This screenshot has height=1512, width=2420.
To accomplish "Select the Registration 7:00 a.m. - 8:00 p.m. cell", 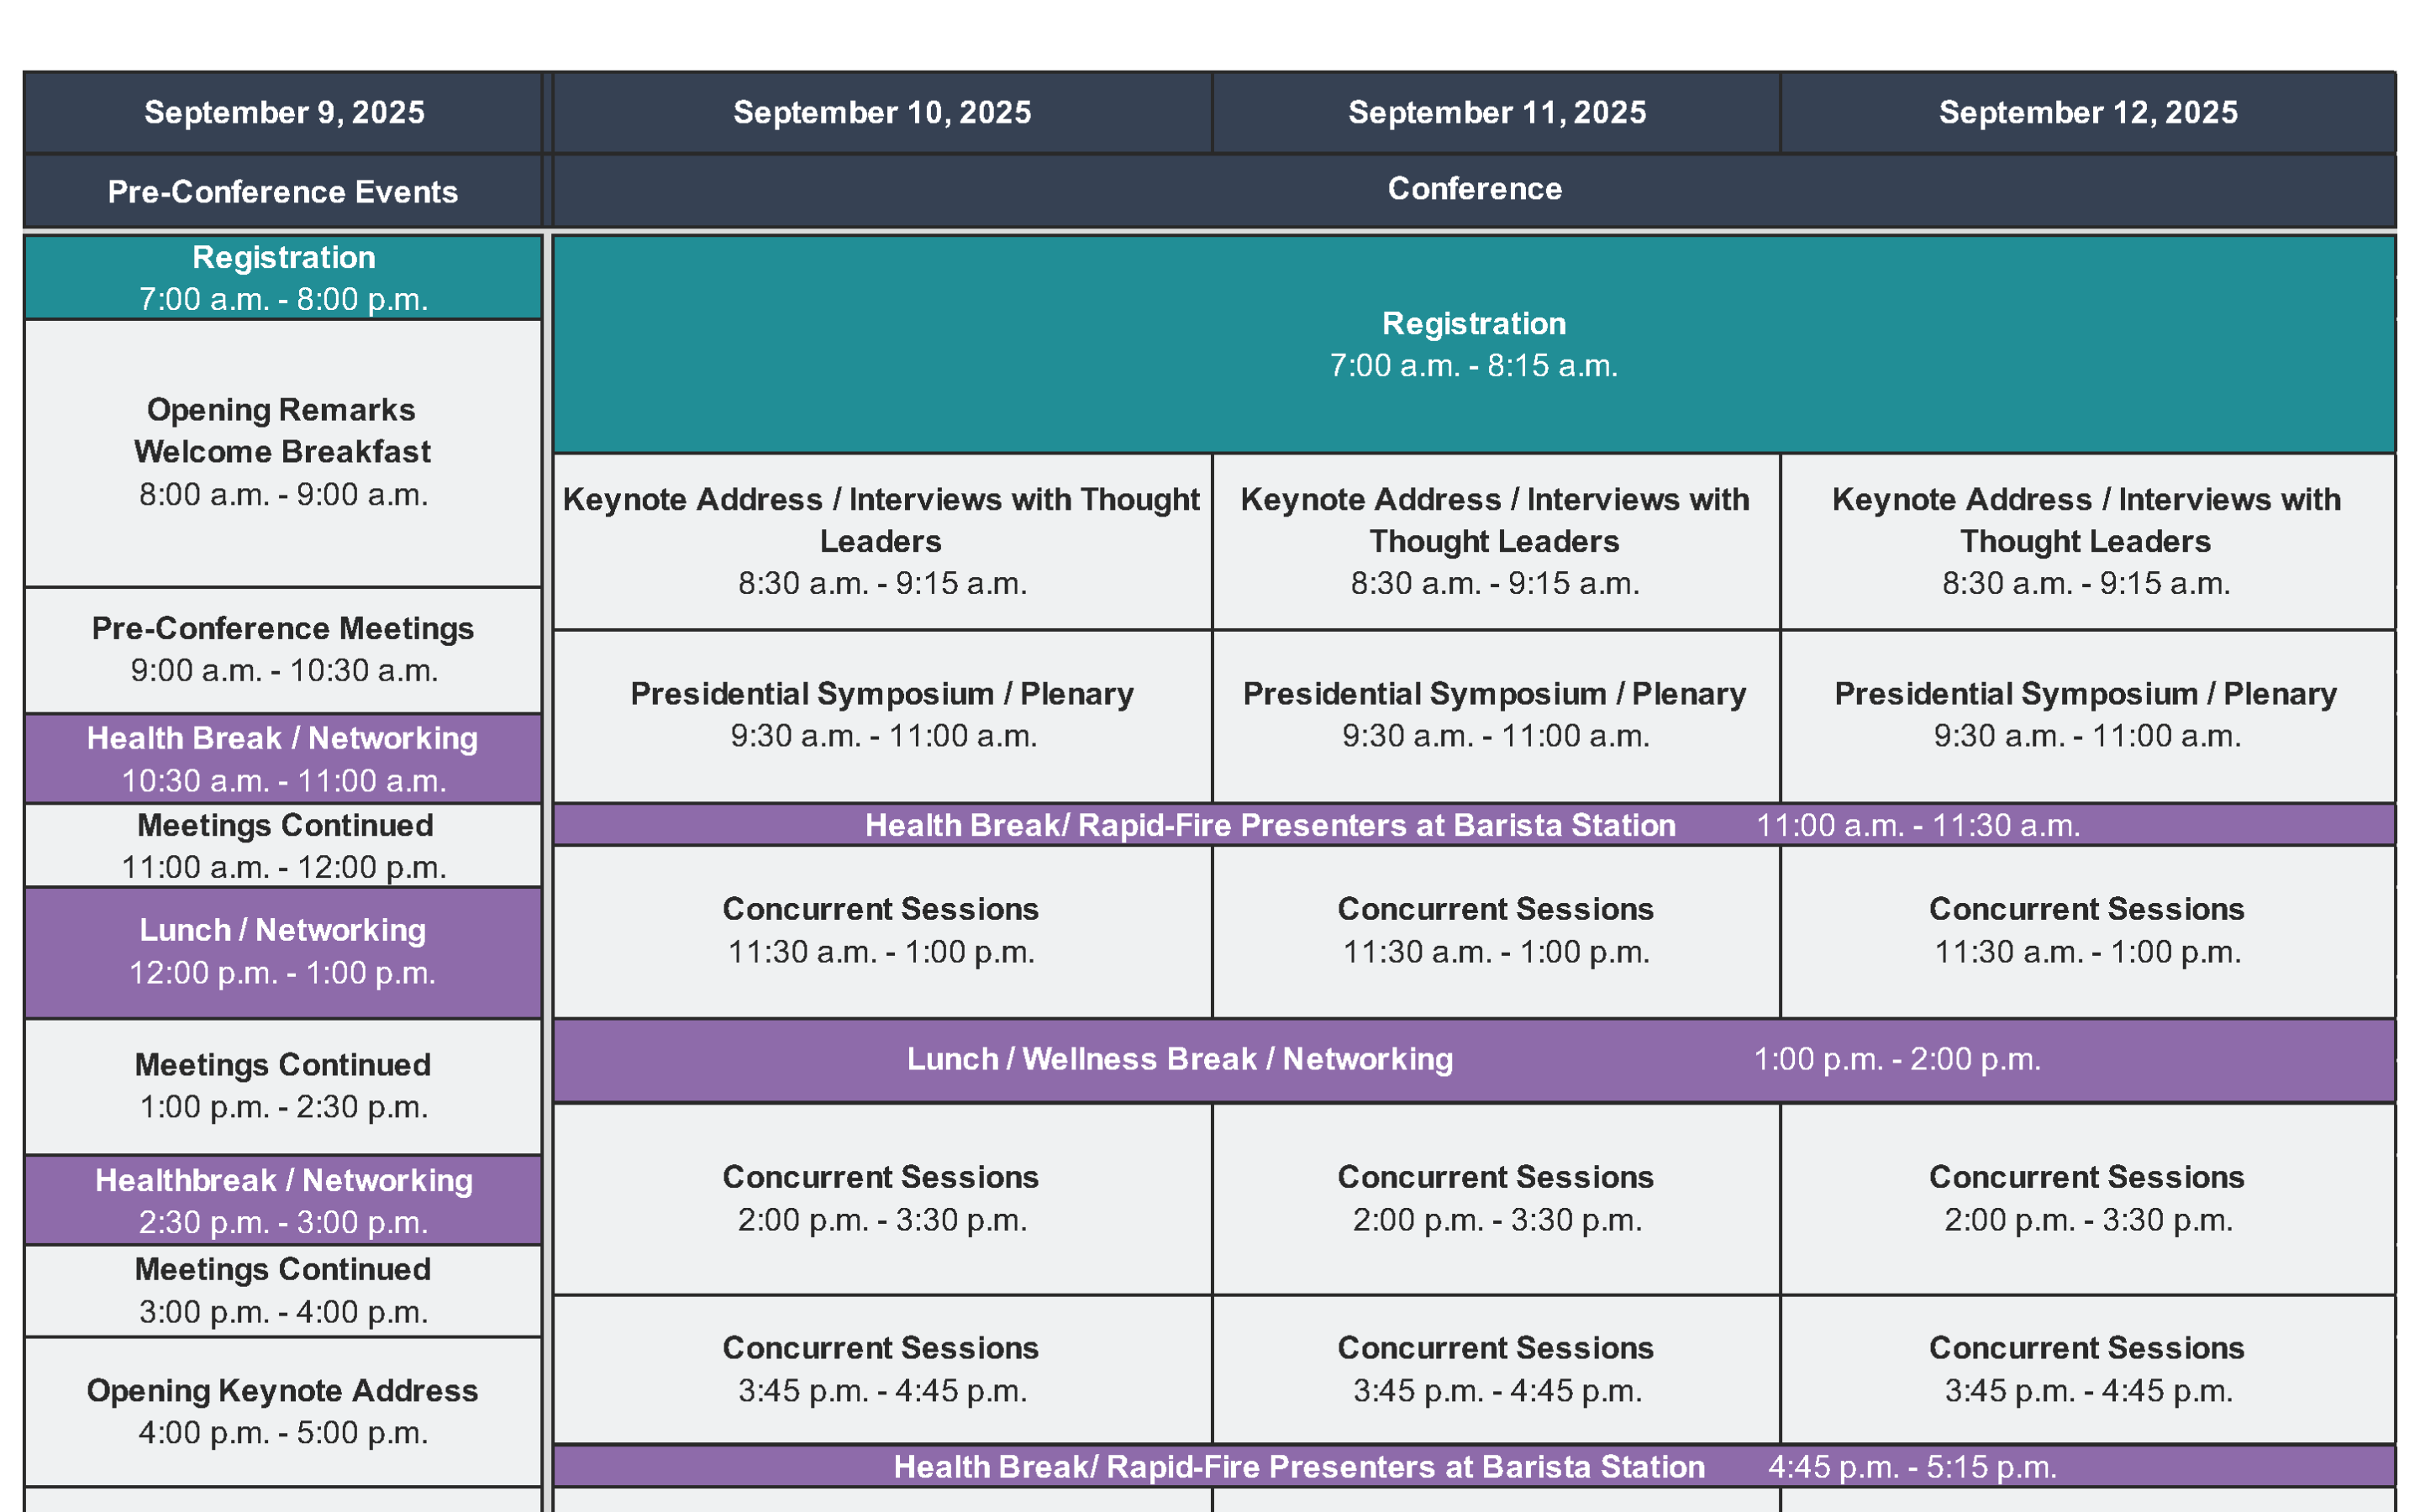I will (283, 278).
